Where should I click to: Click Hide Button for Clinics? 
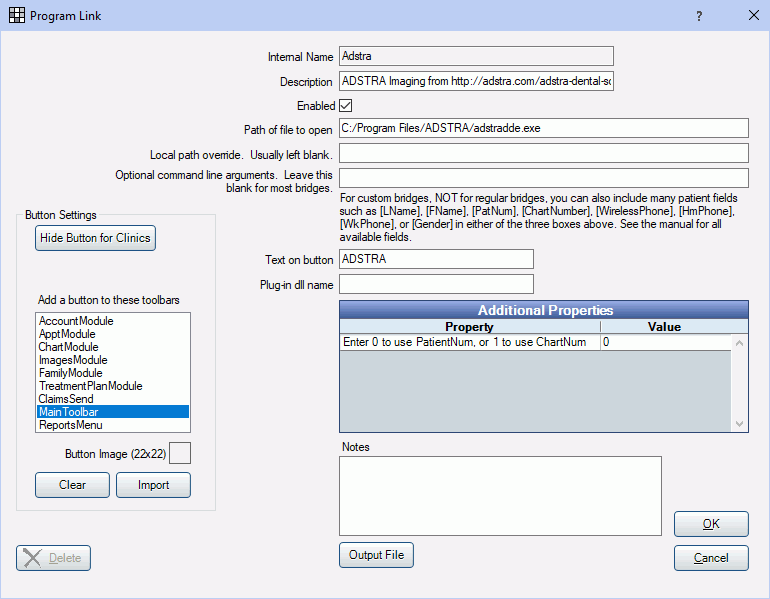[x=95, y=238]
